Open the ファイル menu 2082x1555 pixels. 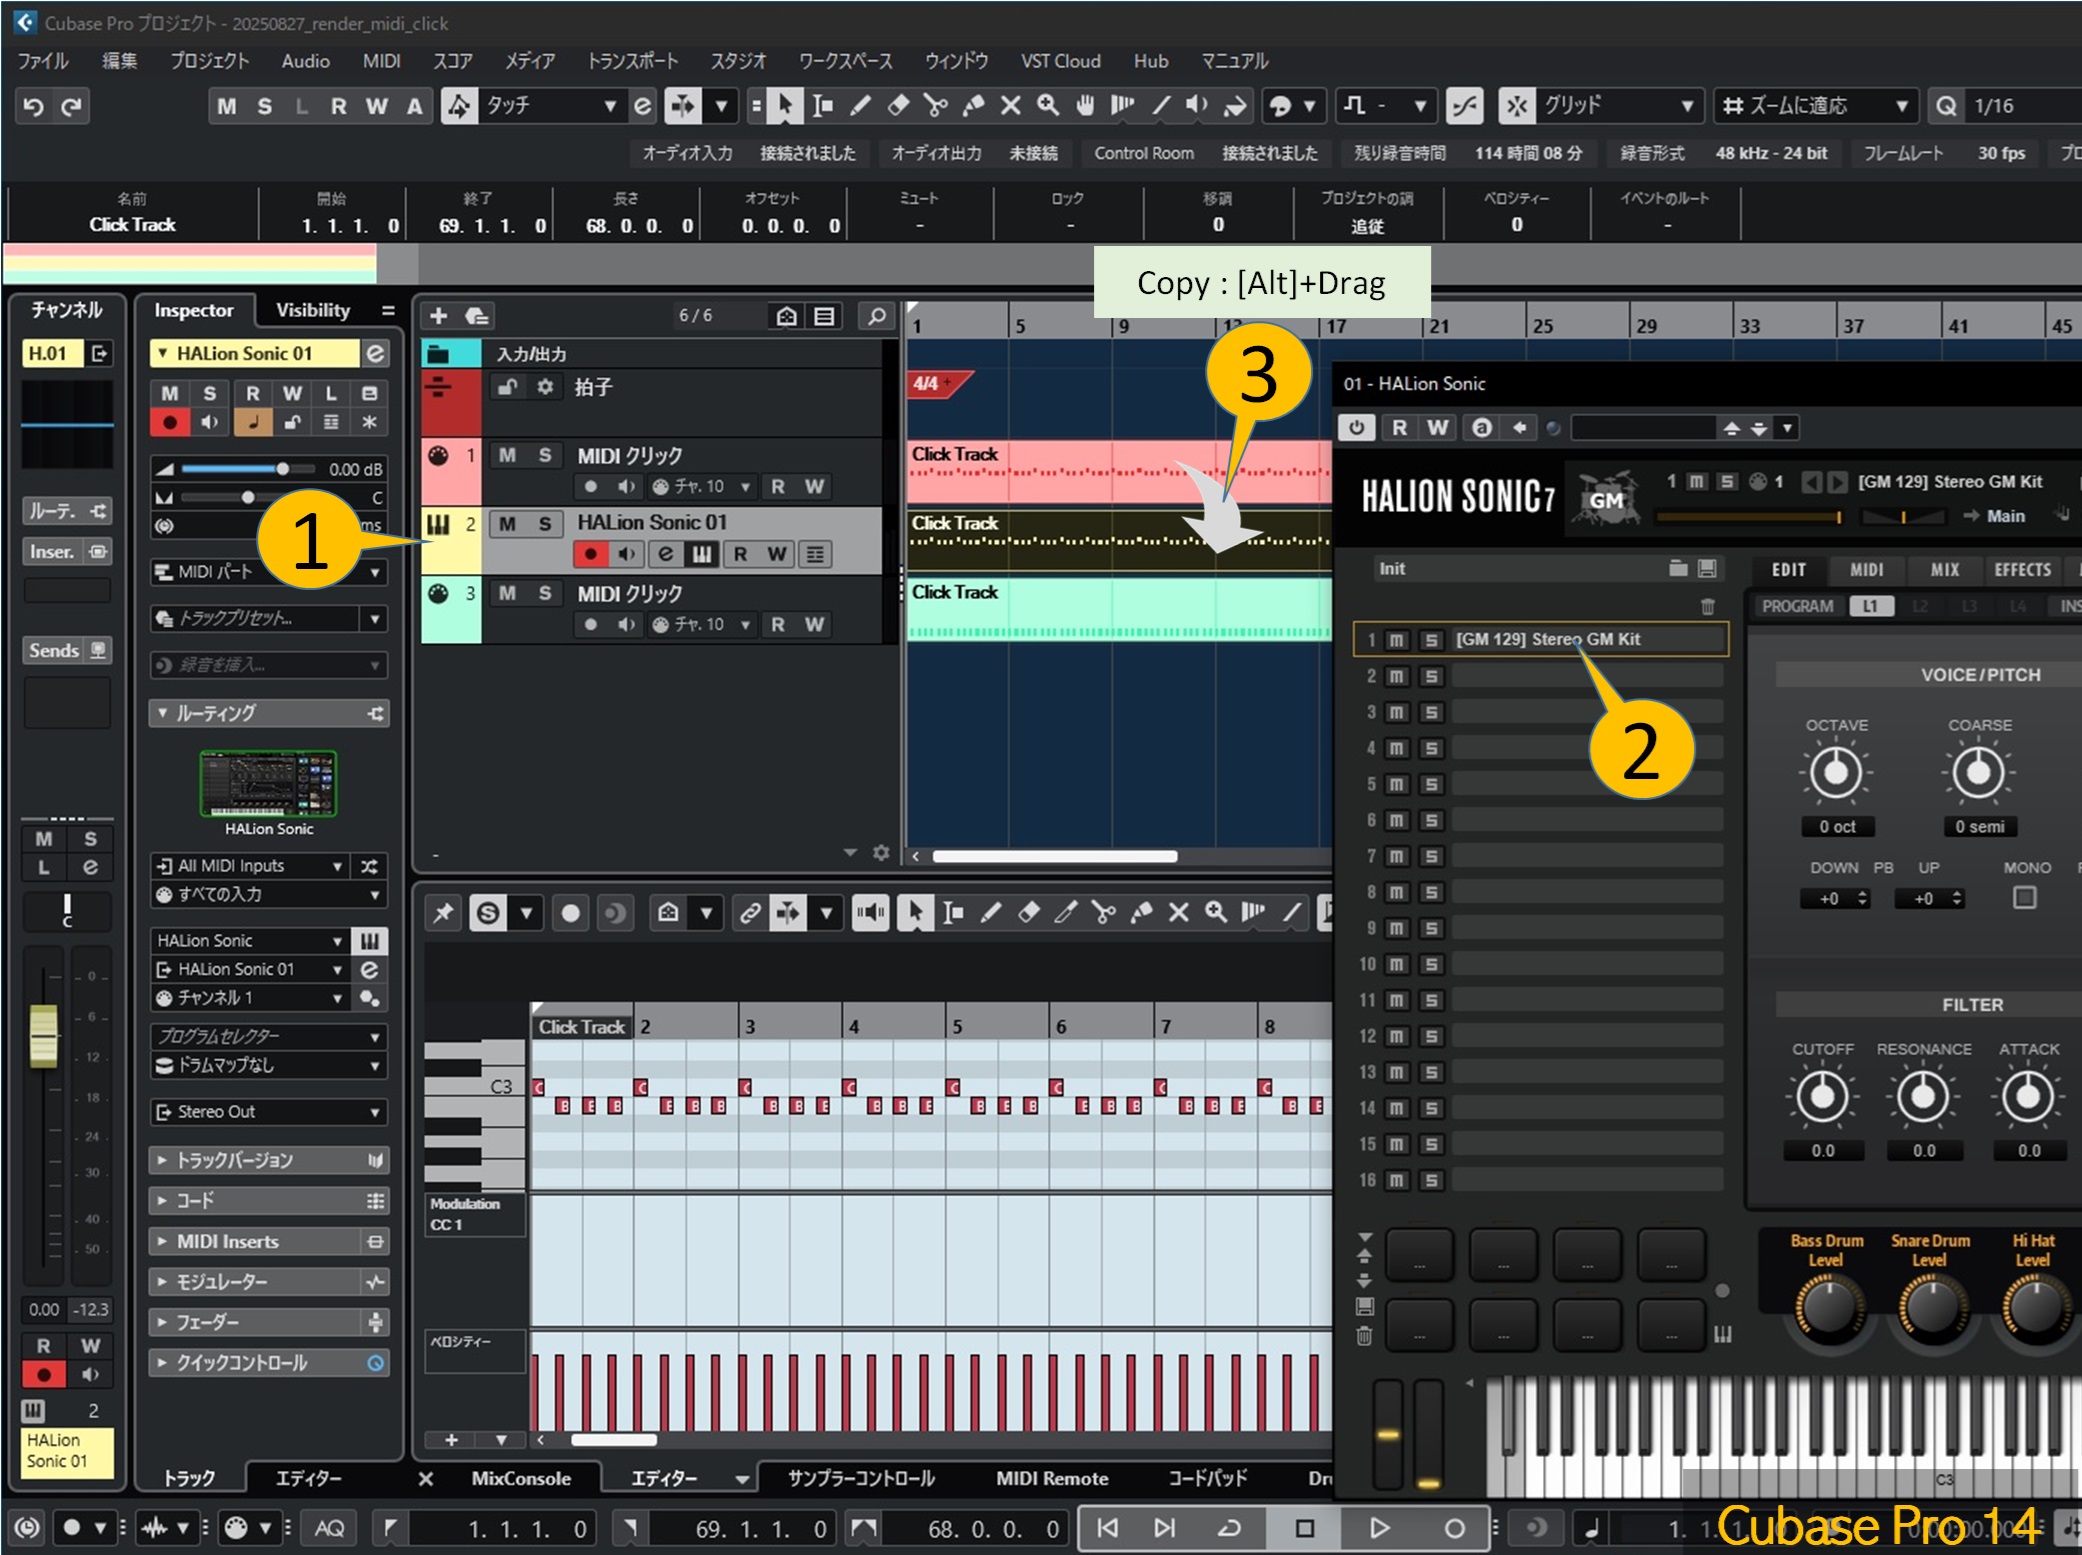pyautogui.click(x=43, y=61)
